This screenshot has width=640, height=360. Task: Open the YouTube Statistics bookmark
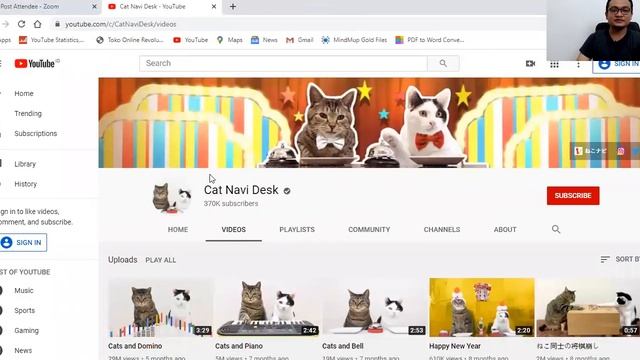pyautogui.click(x=52, y=40)
